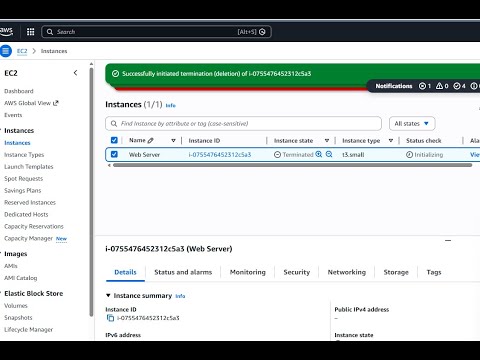
Task: Open Events in the sidebar
Action: (x=13, y=115)
